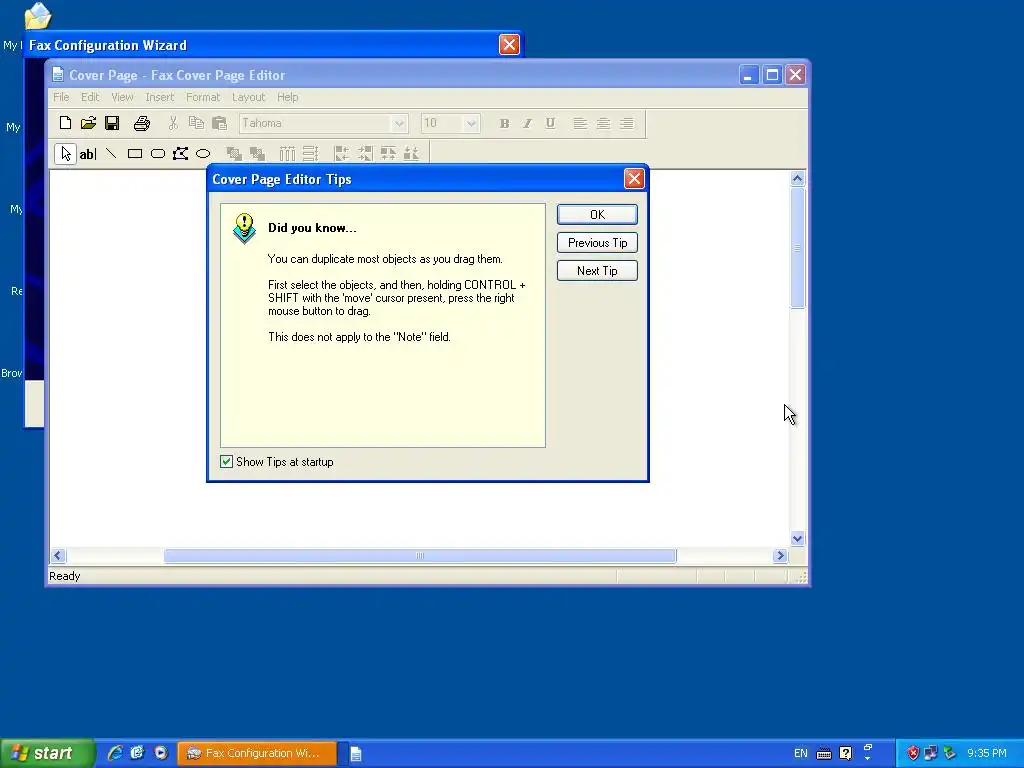Click the language bar help question mark icon
The height and width of the screenshot is (768, 1024).
(x=846, y=754)
